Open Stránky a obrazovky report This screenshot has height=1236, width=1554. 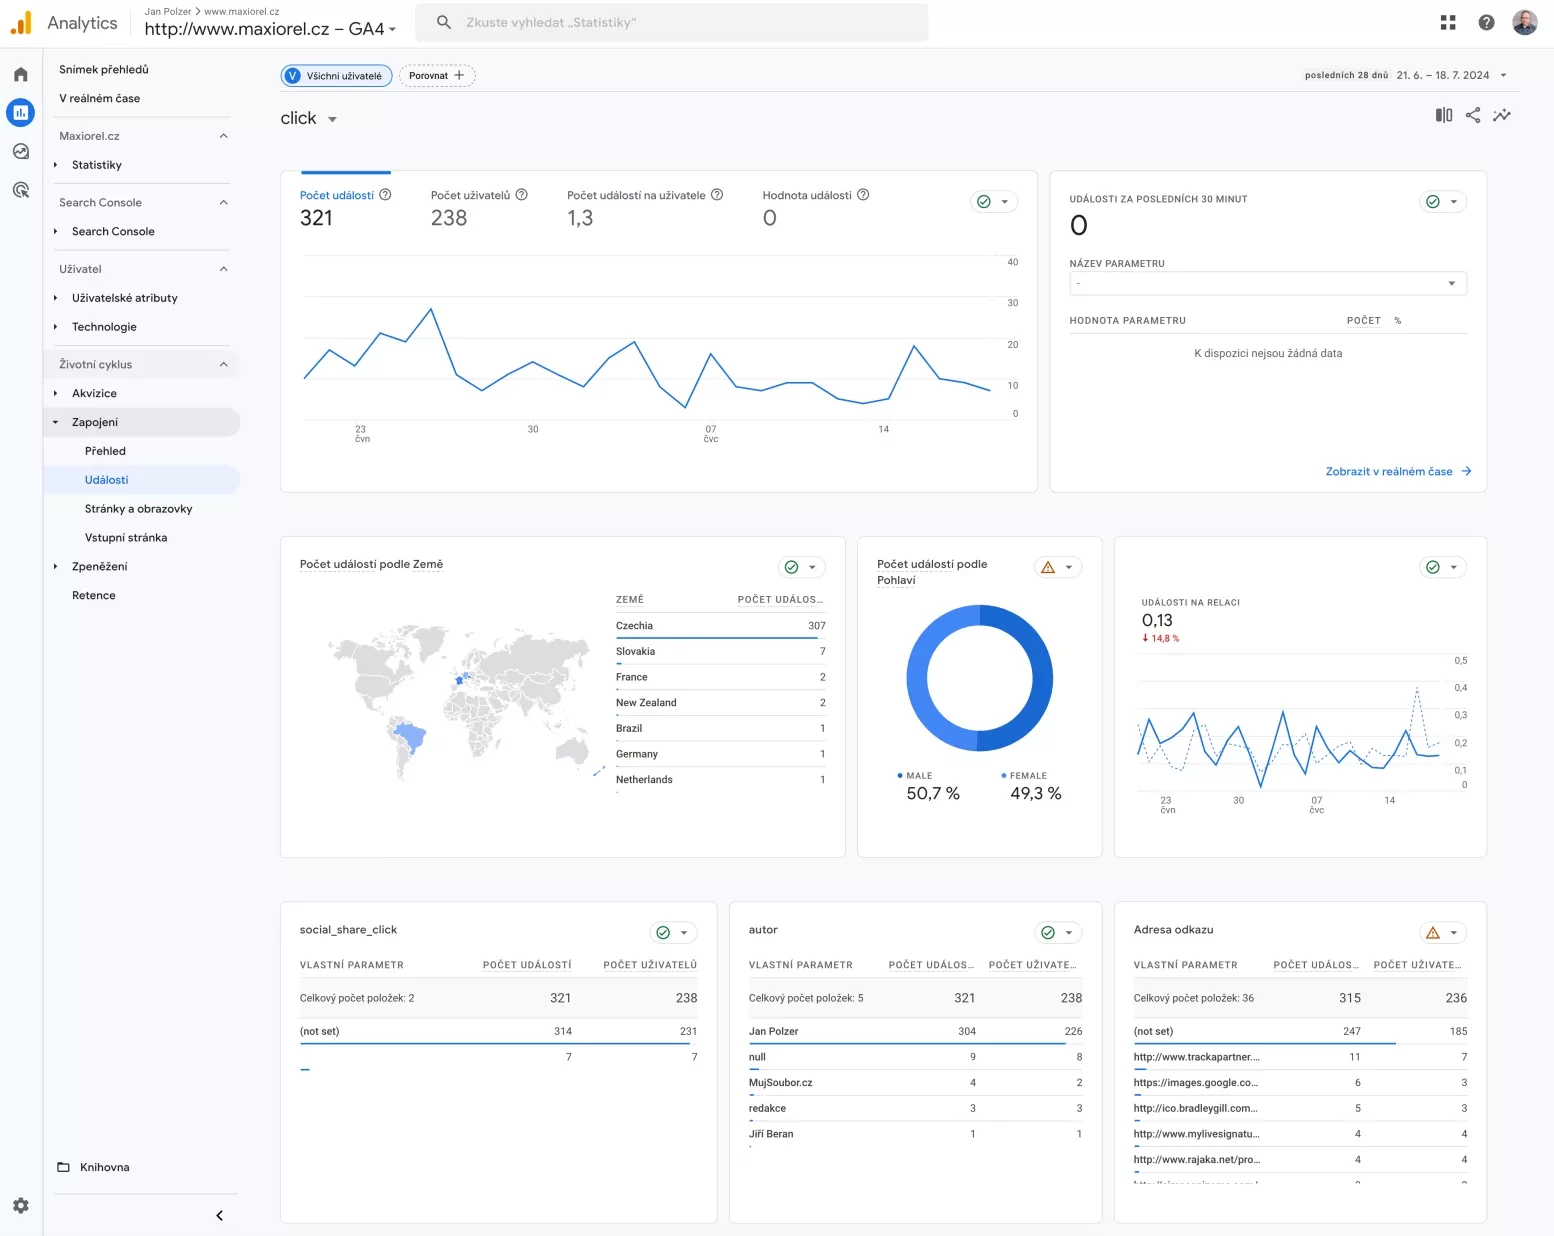138,509
